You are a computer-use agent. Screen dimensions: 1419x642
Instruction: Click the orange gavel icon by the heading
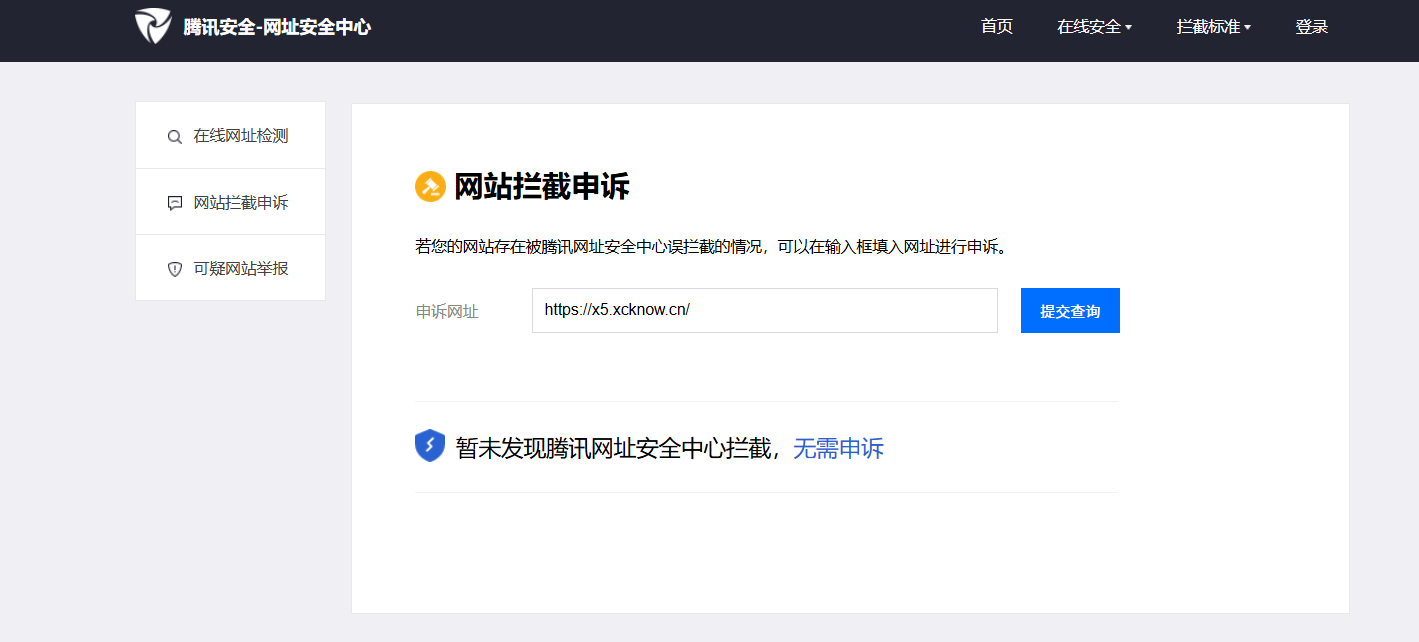tap(430, 187)
